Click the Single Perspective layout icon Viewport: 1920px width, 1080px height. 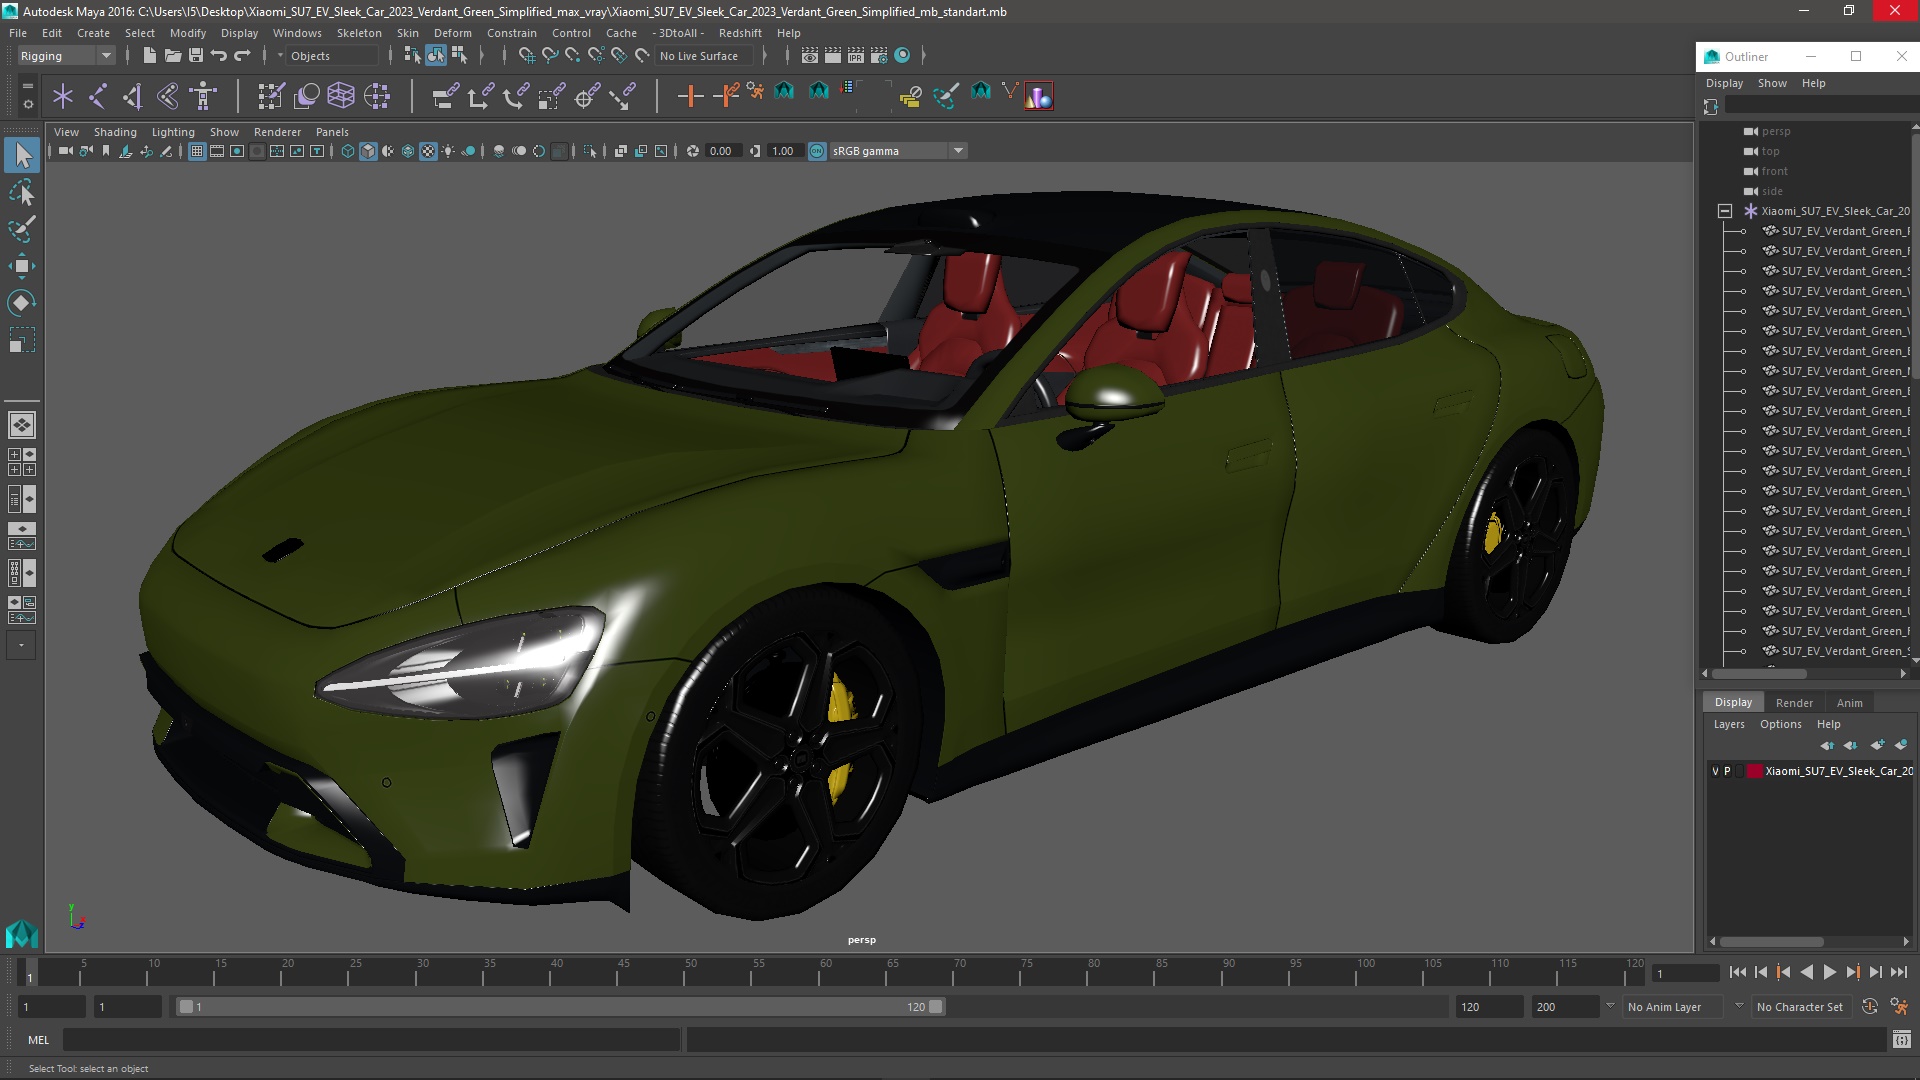click(21, 425)
